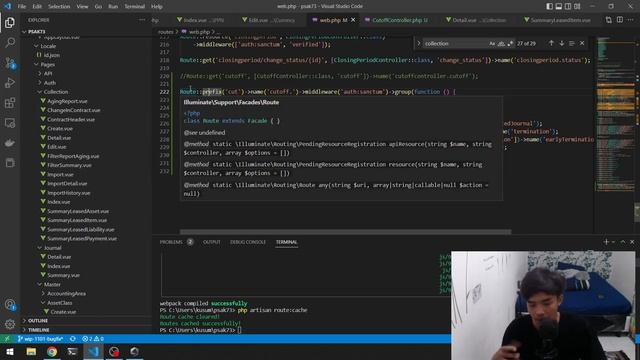Go to next find match
Viewport: 640px width, 360px height.
coord(562,43)
